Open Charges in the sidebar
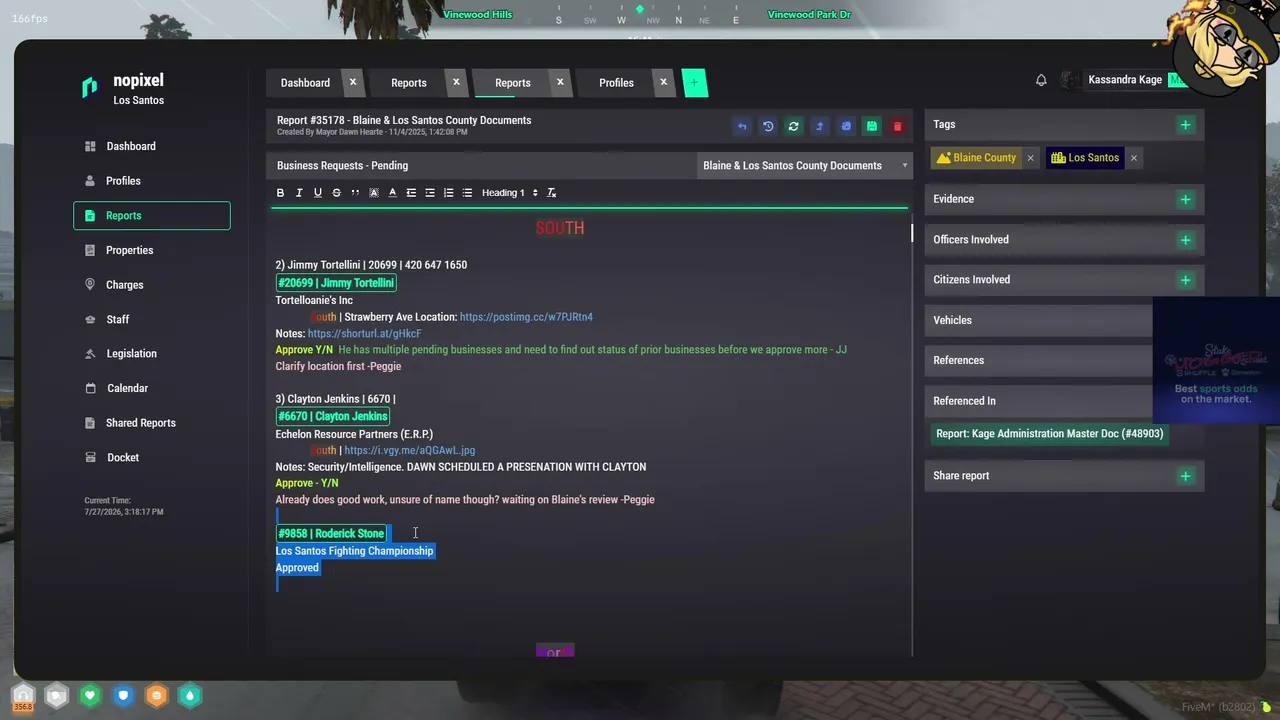Screen dimensions: 1280x720 click(152, 285)
